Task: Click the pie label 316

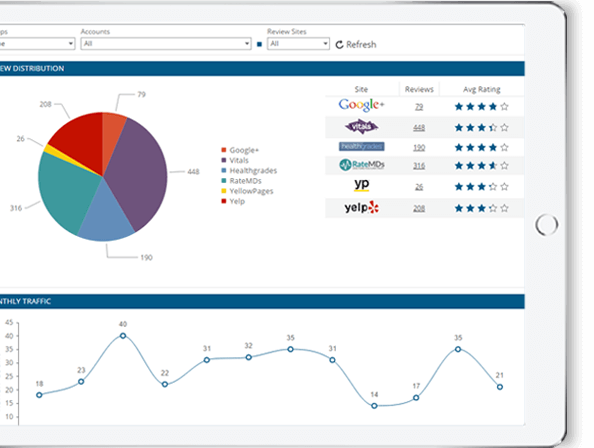Action: click(16, 208)
